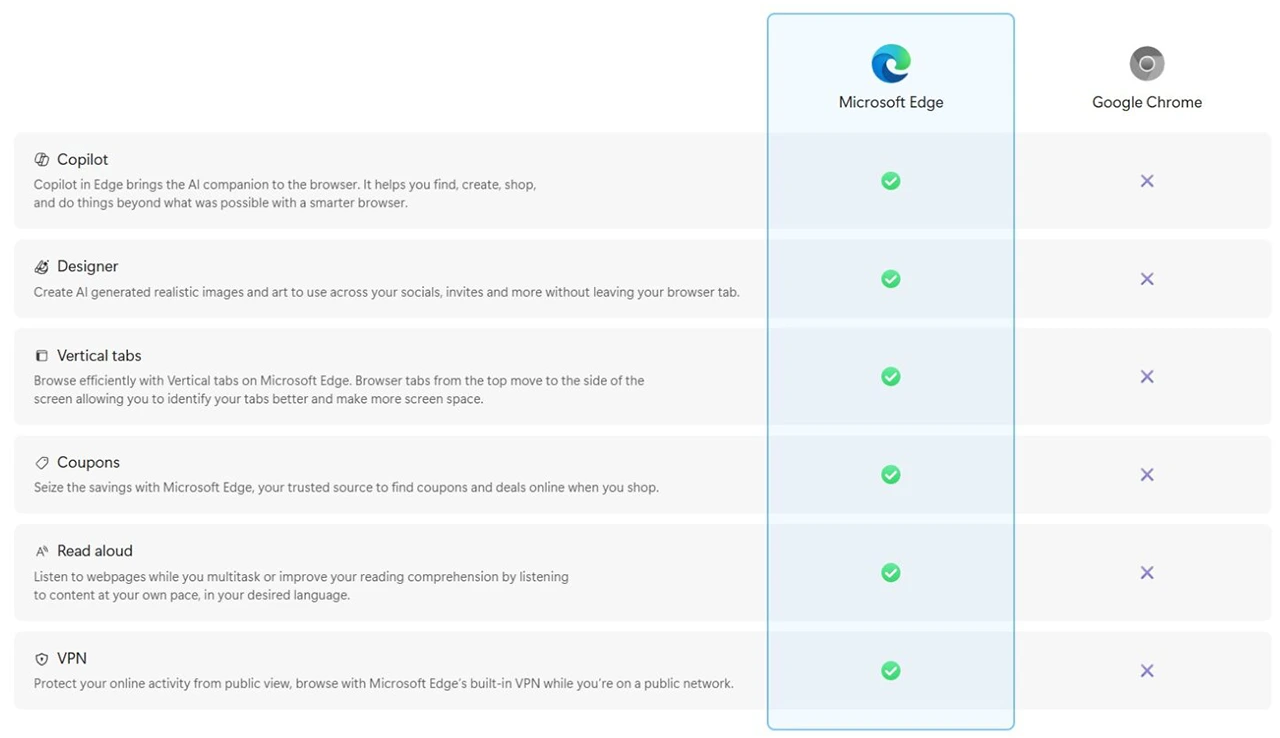Viewport: 1280px width, 738px height.
Task: Click the green checkmark for Copilot under Edge
Action: [x=890, y=181]
